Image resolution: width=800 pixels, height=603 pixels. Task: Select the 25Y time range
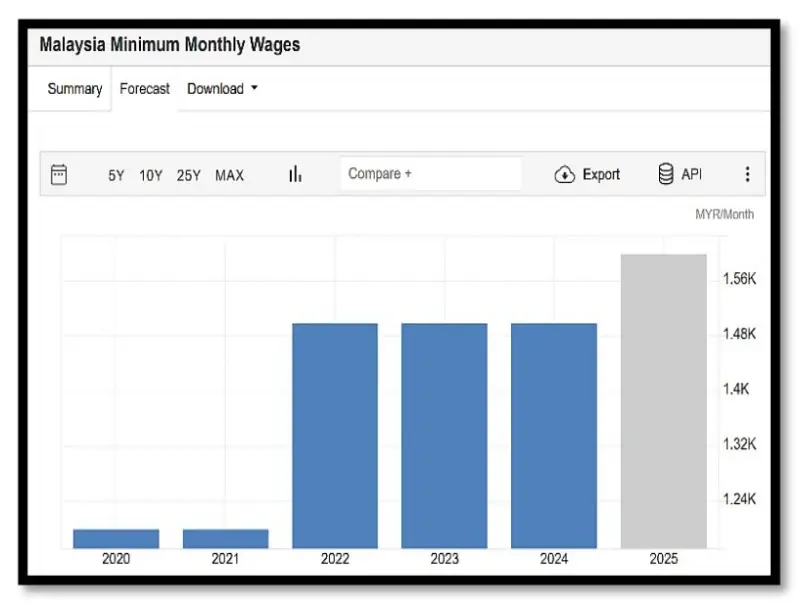(189, 175)
